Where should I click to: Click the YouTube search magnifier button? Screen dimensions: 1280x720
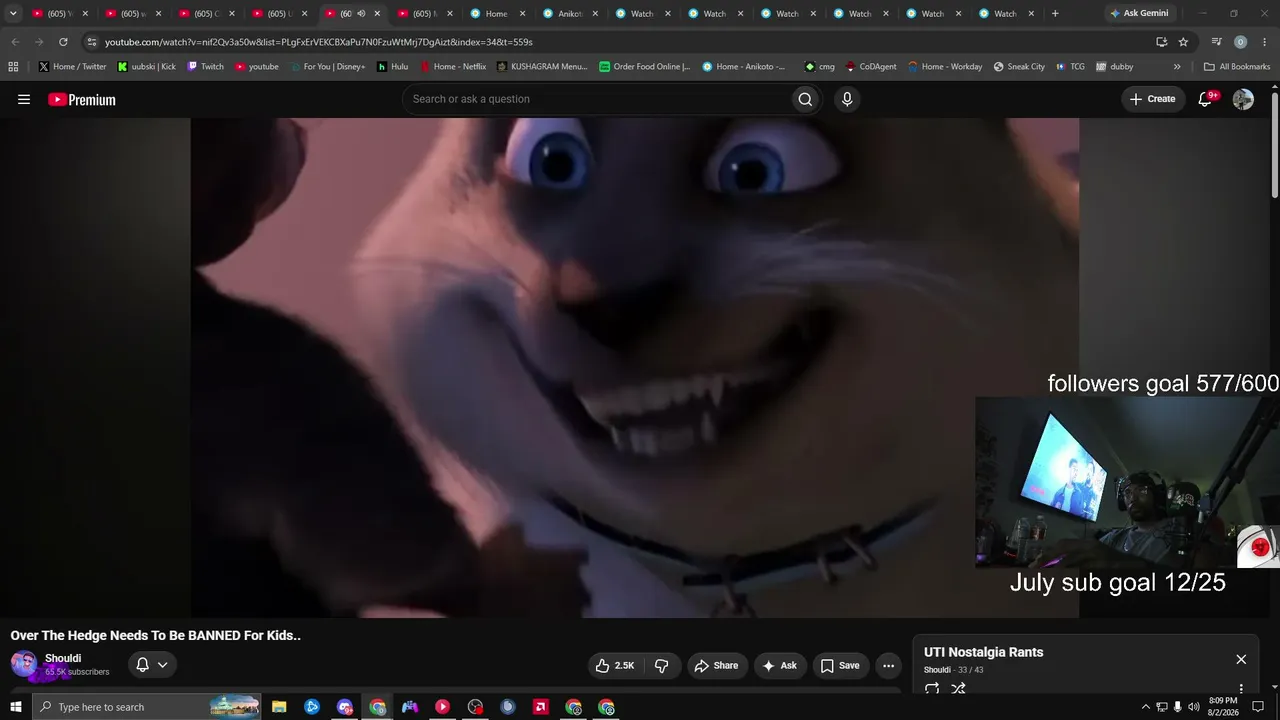(805, 99)
